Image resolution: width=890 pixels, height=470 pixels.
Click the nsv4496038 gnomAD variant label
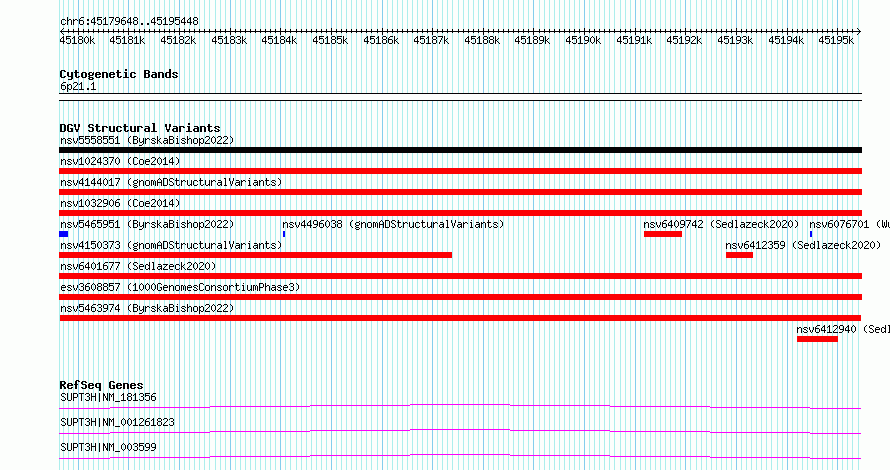[x=393, y=224]
